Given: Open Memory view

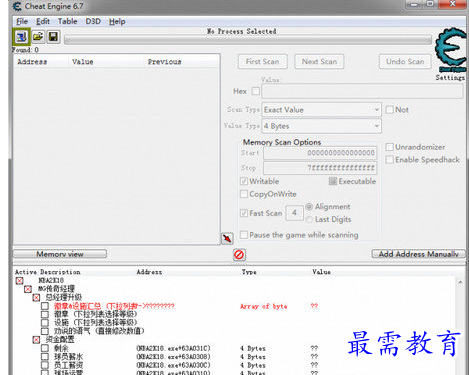Looking at the screenshot, I should (x=60, y=254).
